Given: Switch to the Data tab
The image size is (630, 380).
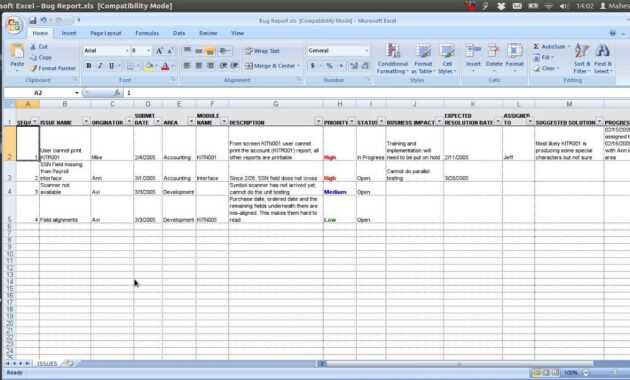Looking at the screenshot, I should [179, 33].
